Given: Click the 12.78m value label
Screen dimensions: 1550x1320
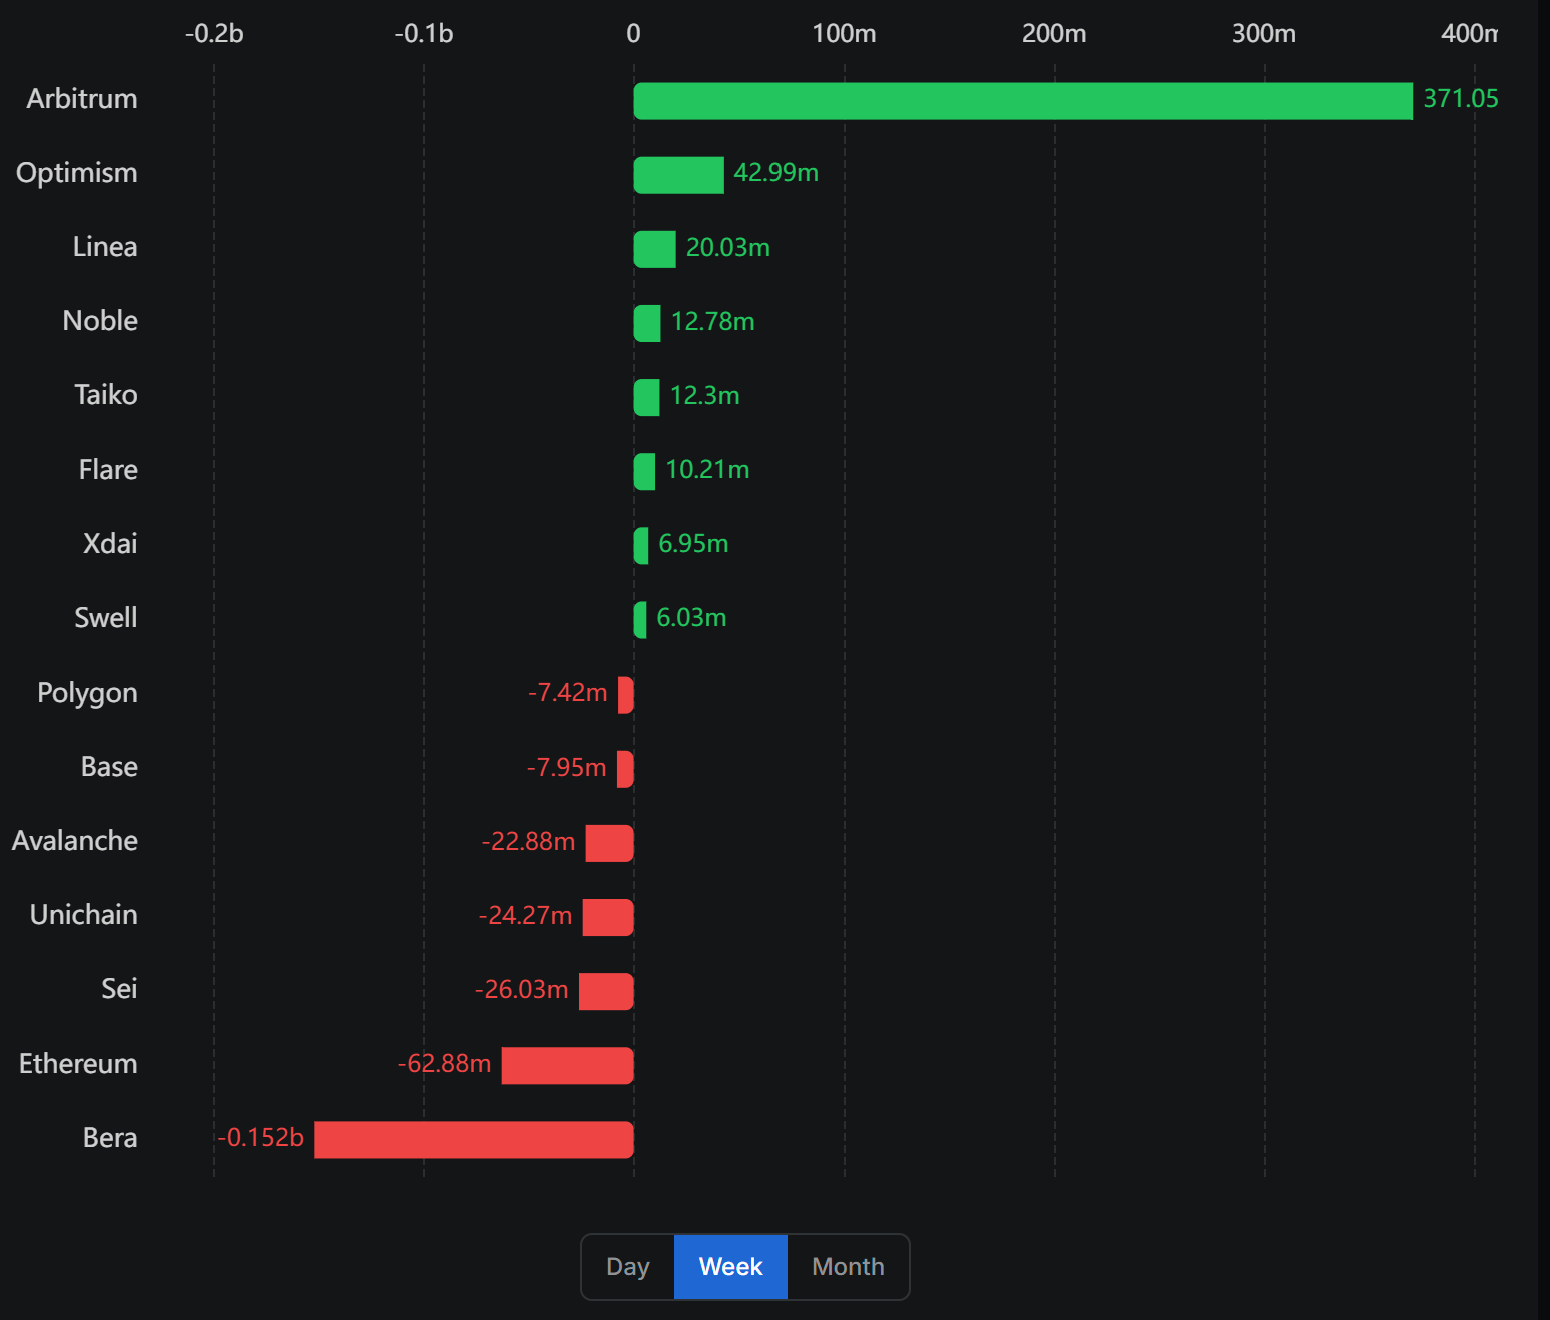Looking at the screenshot, I should pyautogui.click(x=713, y=321).
